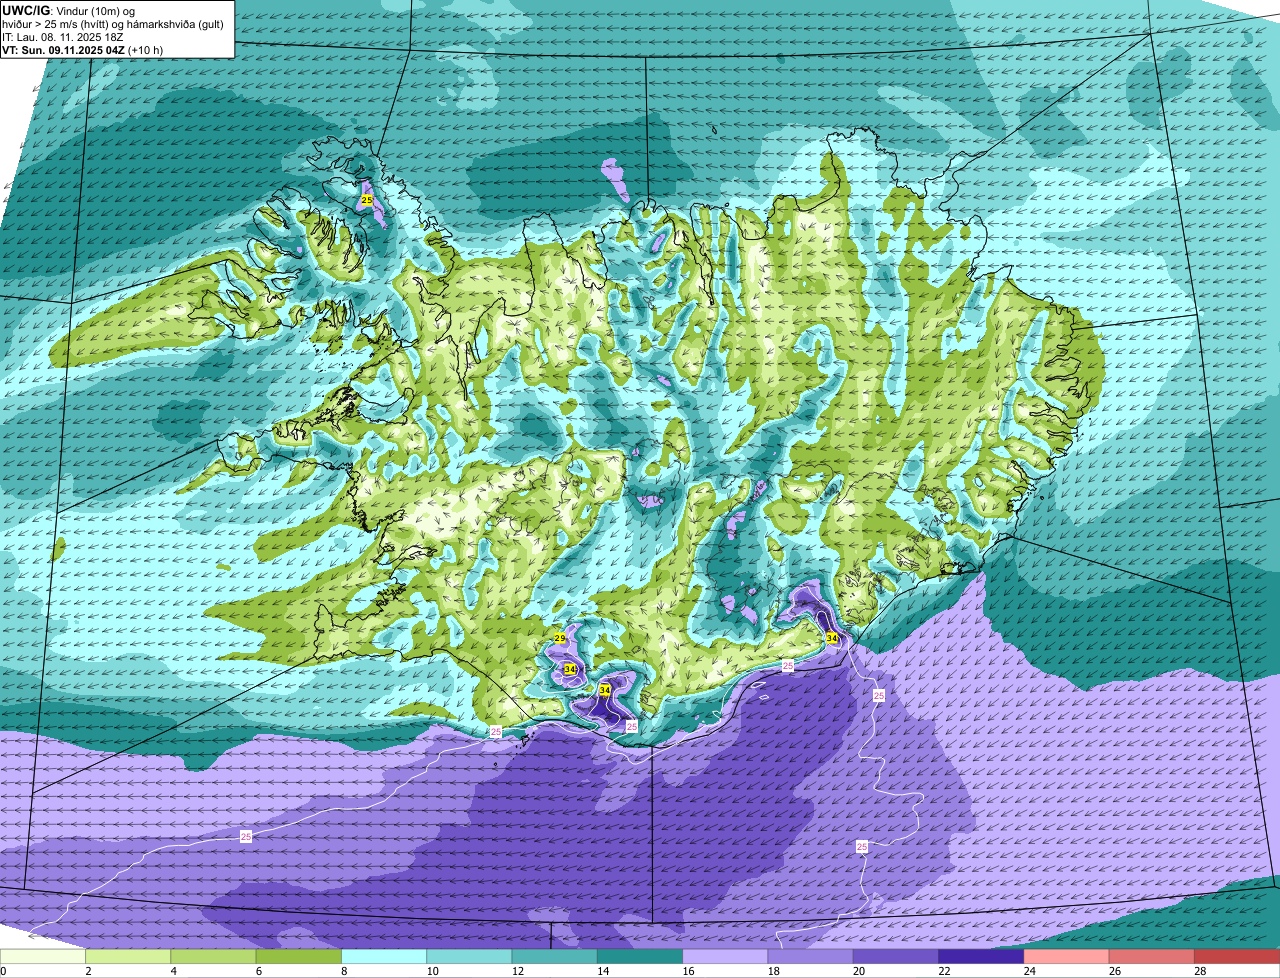Click the salmon 26–28 legend swatch

pos(1152,957)
